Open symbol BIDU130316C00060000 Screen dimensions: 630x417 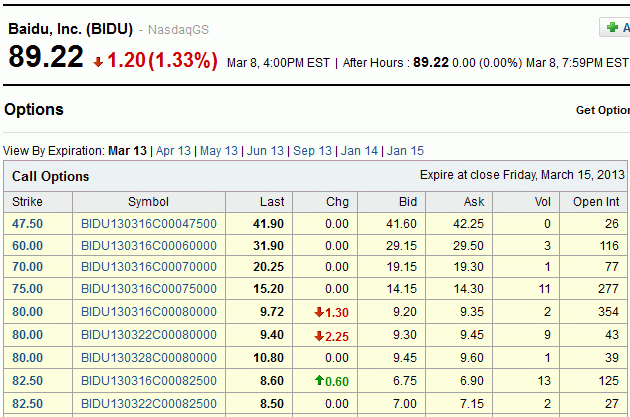coord(149,245)
